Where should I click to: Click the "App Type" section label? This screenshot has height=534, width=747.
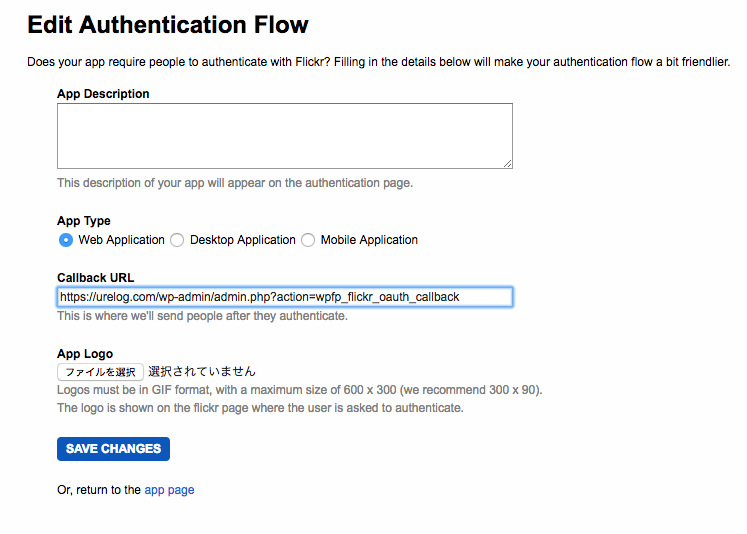[83, 221]
